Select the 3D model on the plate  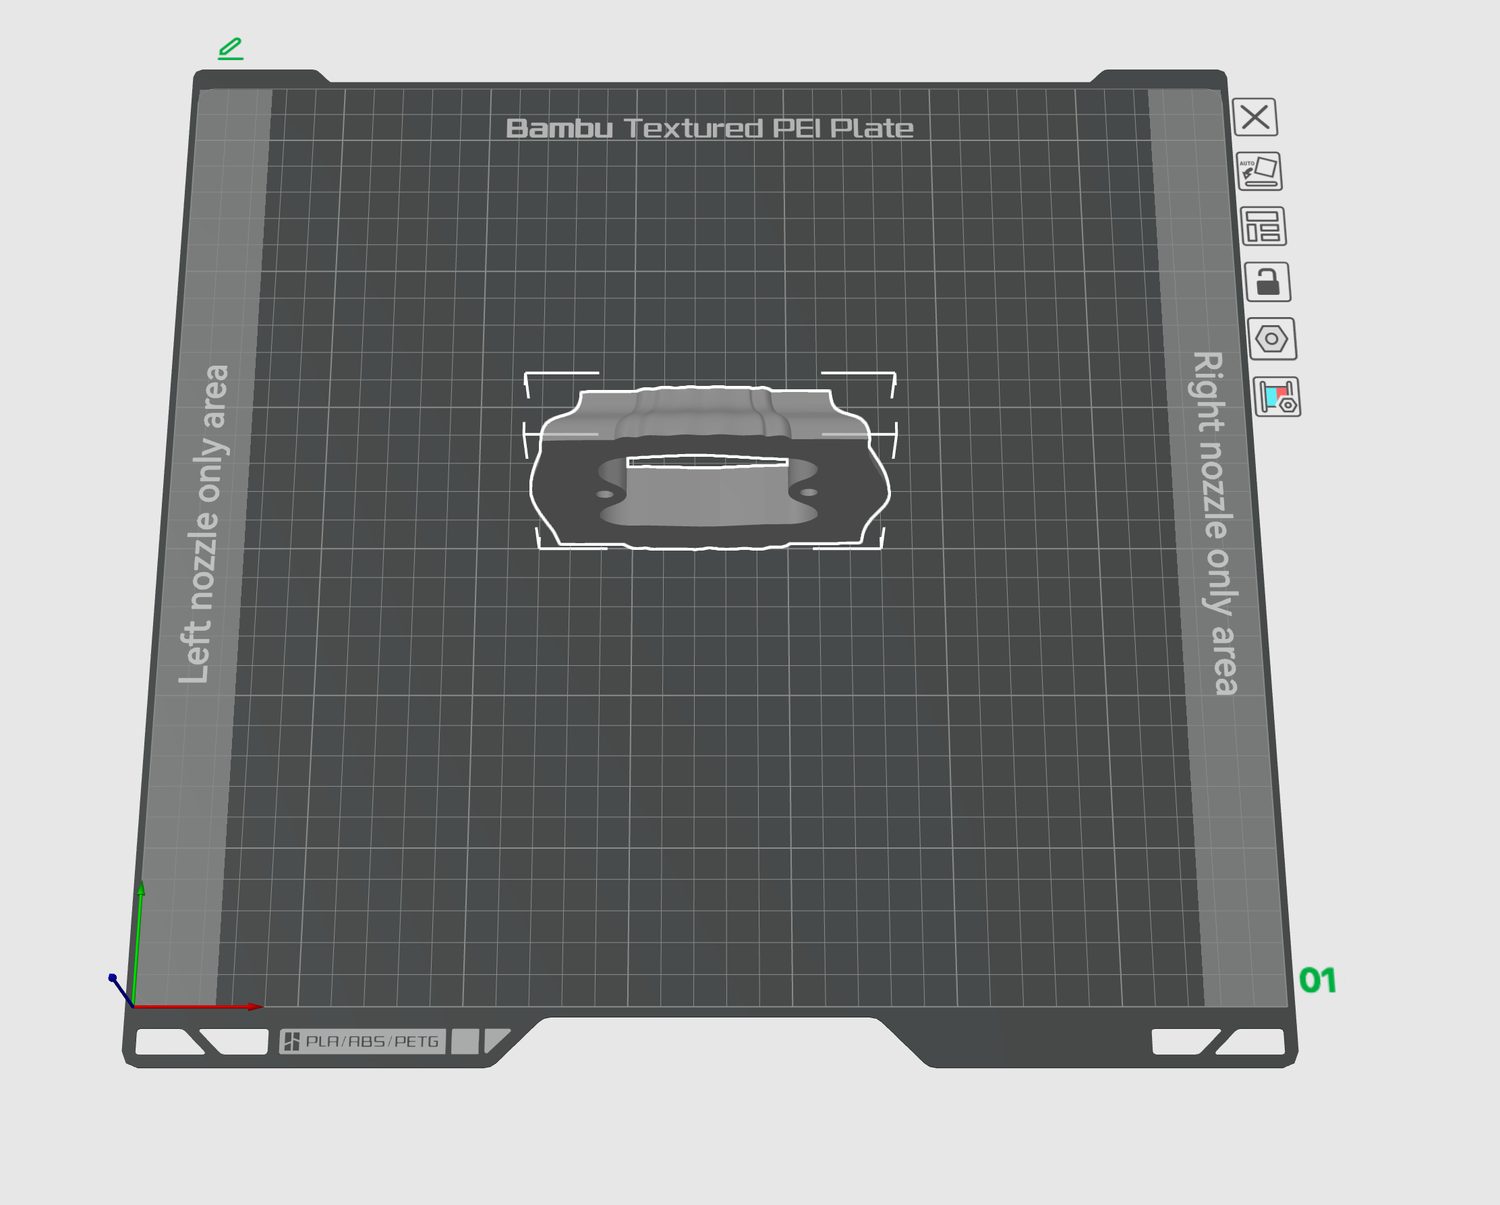point(709,467)
